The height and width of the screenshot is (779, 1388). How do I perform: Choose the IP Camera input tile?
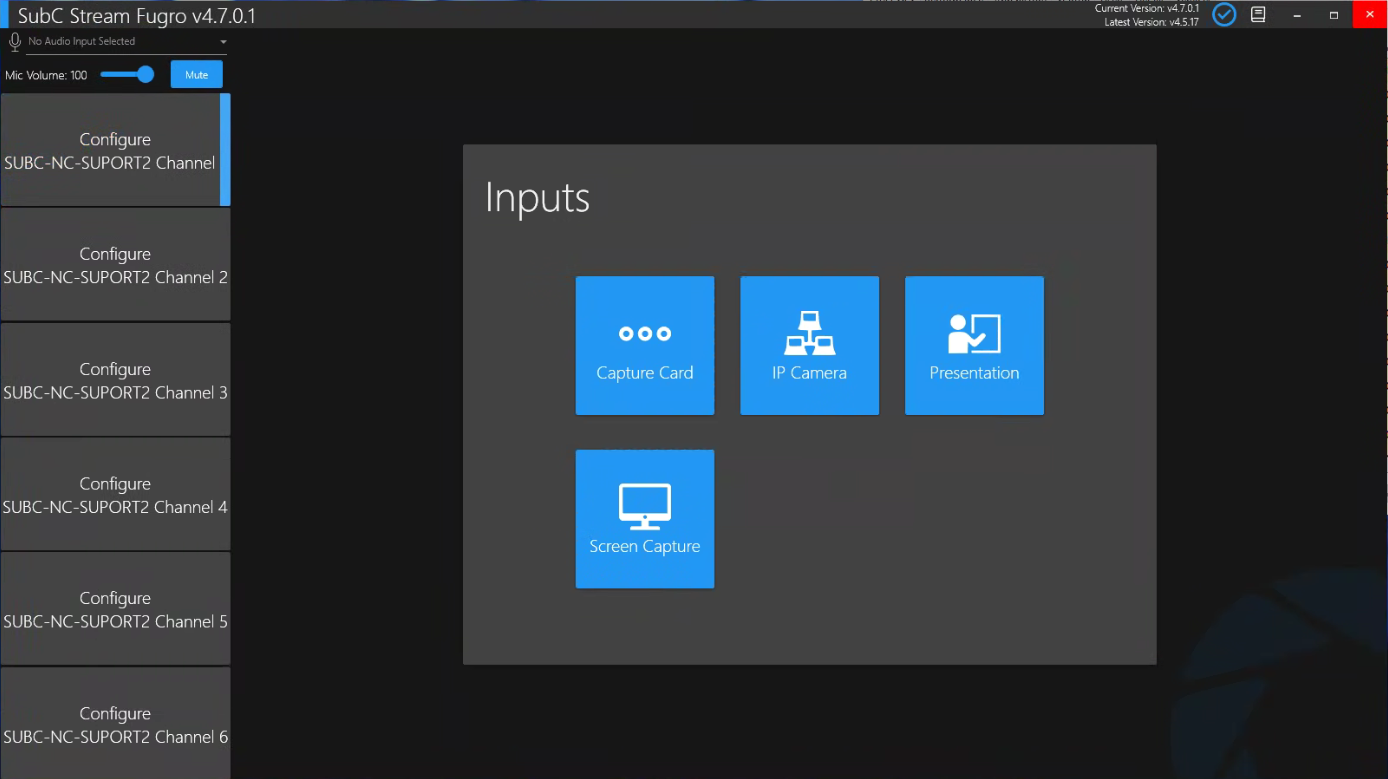click(809, 345)
